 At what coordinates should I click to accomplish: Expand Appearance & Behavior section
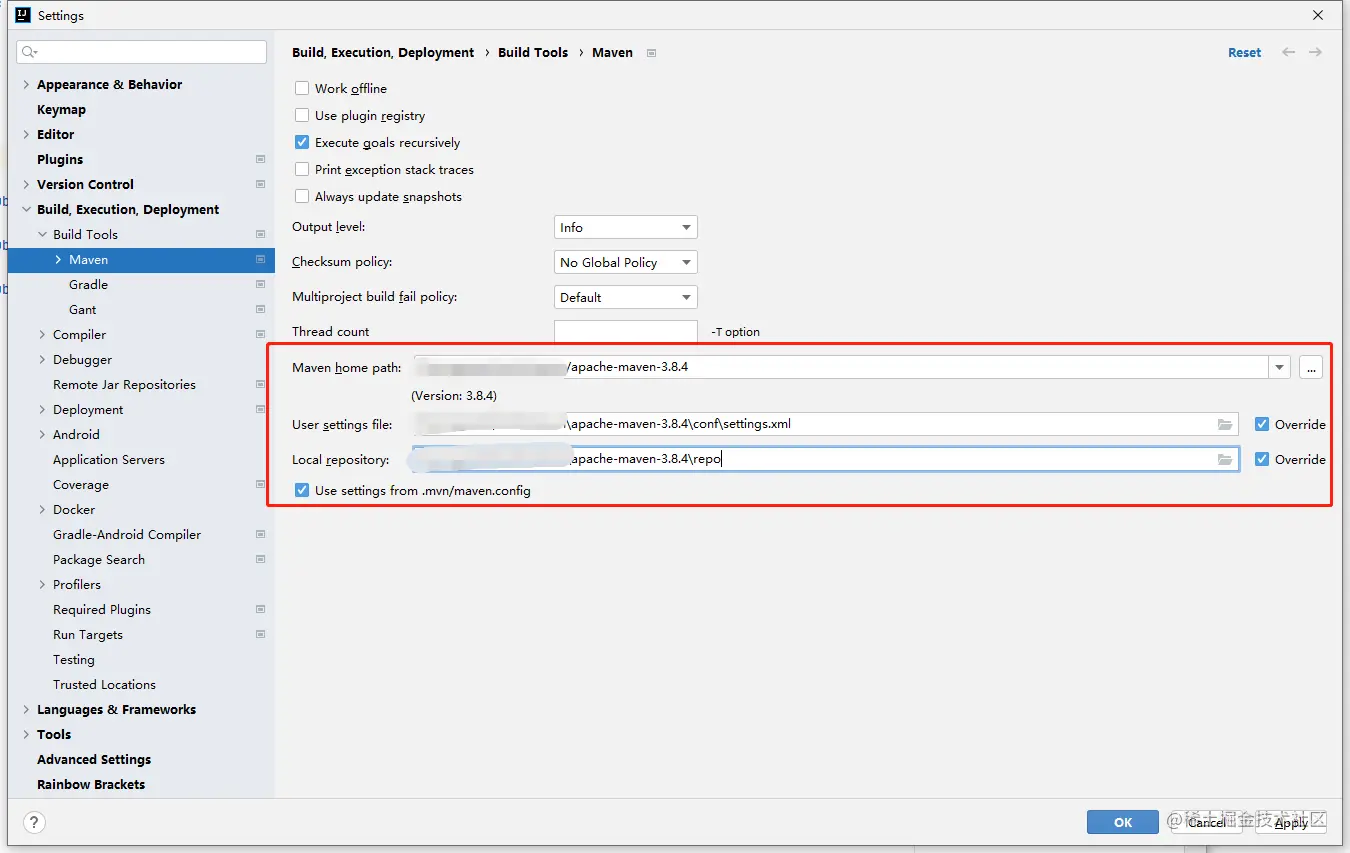coord(26,84)
